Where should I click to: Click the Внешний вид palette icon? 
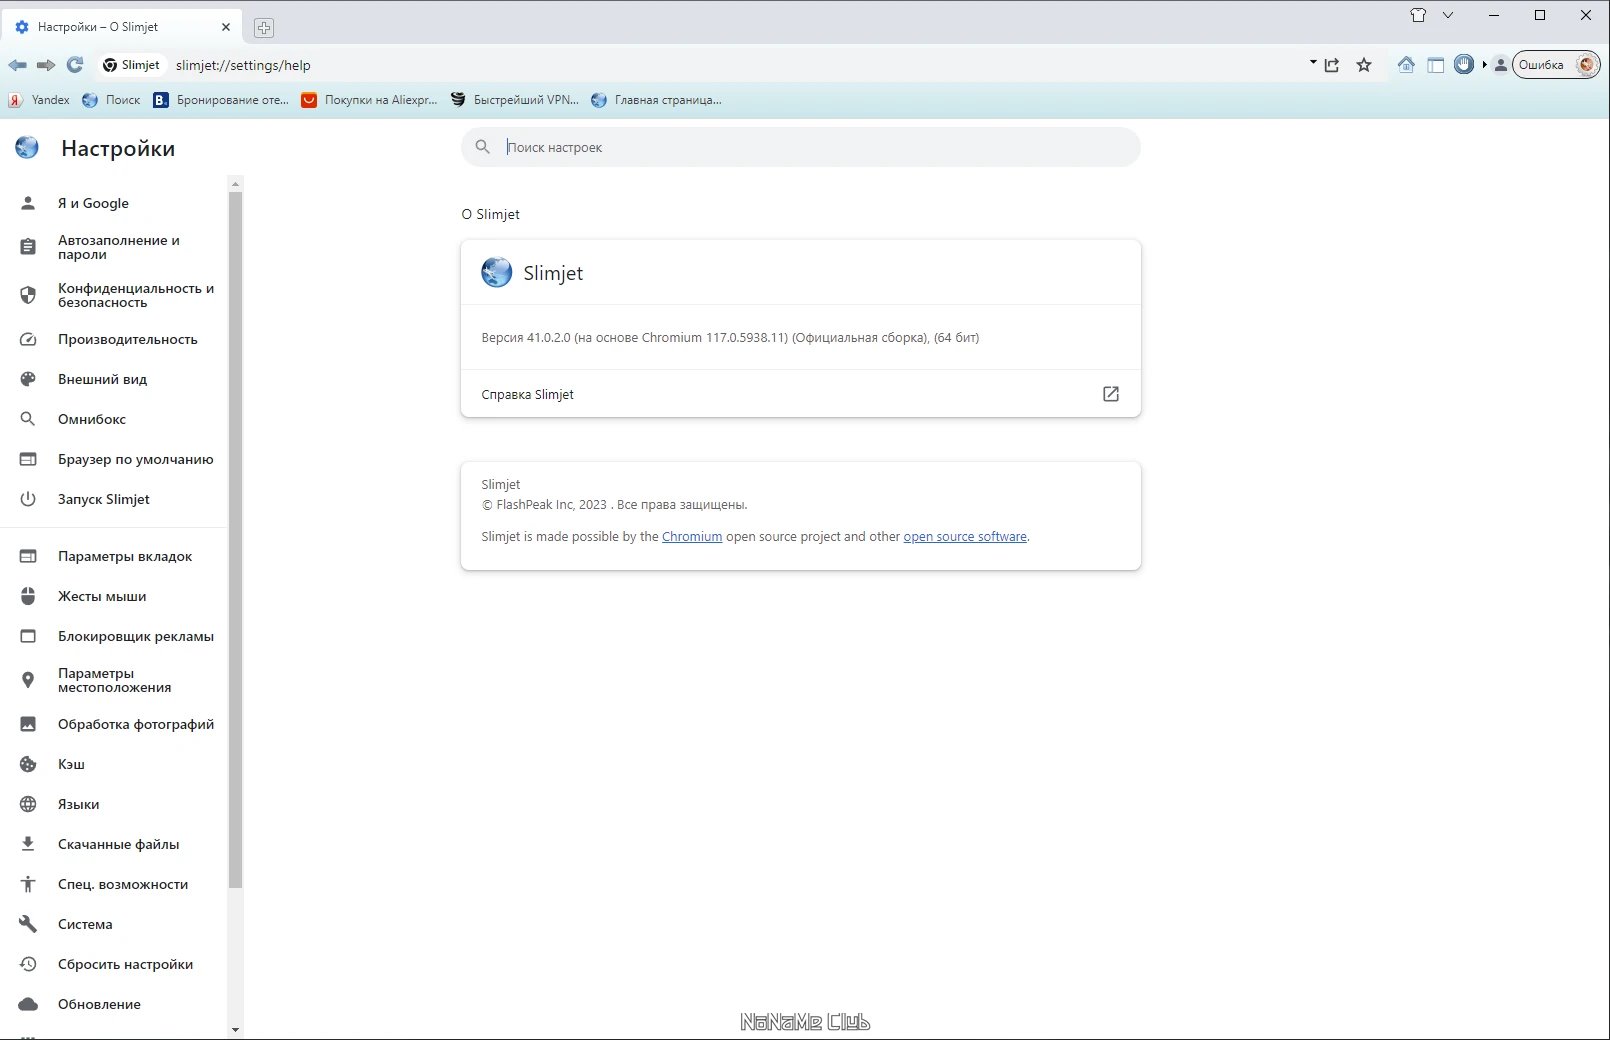click(x=28, y=379)
